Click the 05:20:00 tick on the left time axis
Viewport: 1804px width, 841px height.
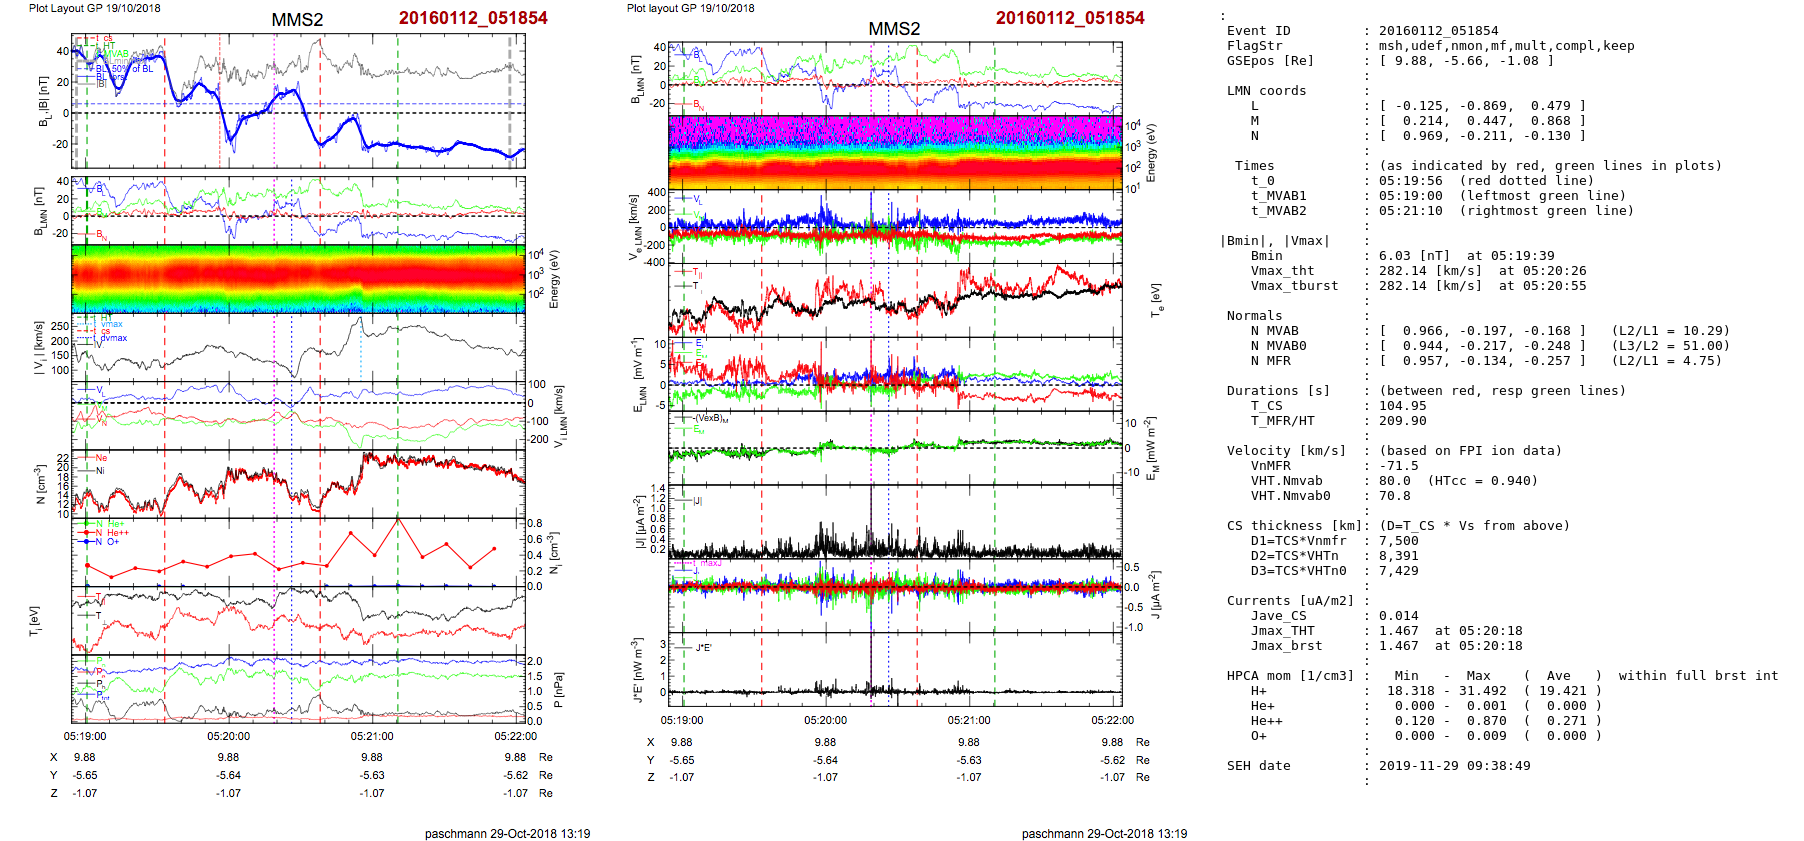(x=228, y=736)
